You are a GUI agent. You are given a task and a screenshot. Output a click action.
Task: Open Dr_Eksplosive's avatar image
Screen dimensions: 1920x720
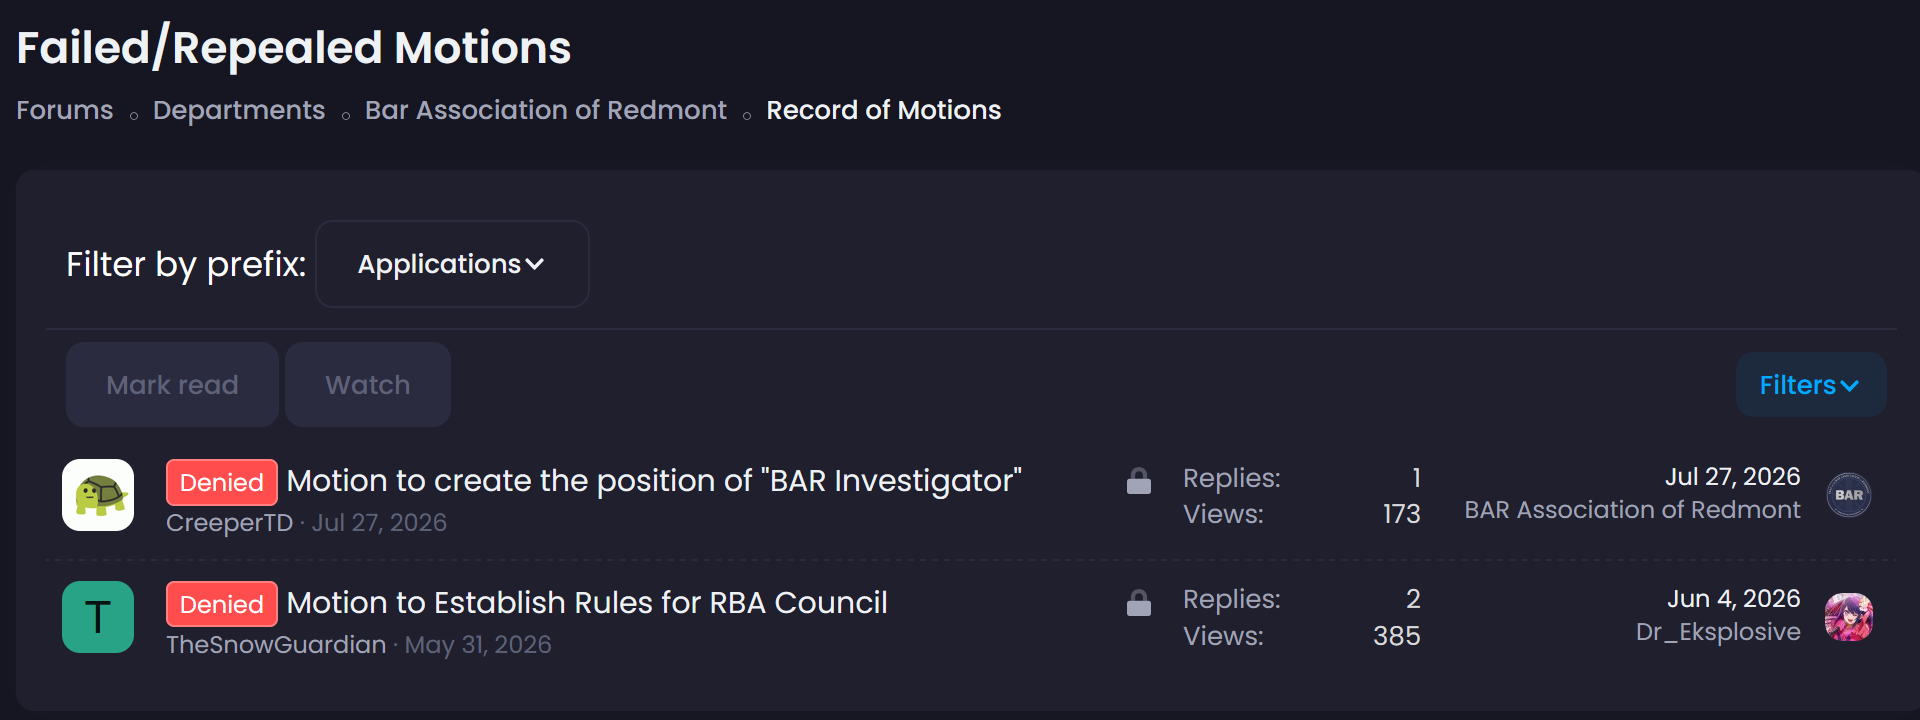(1849, 617)
